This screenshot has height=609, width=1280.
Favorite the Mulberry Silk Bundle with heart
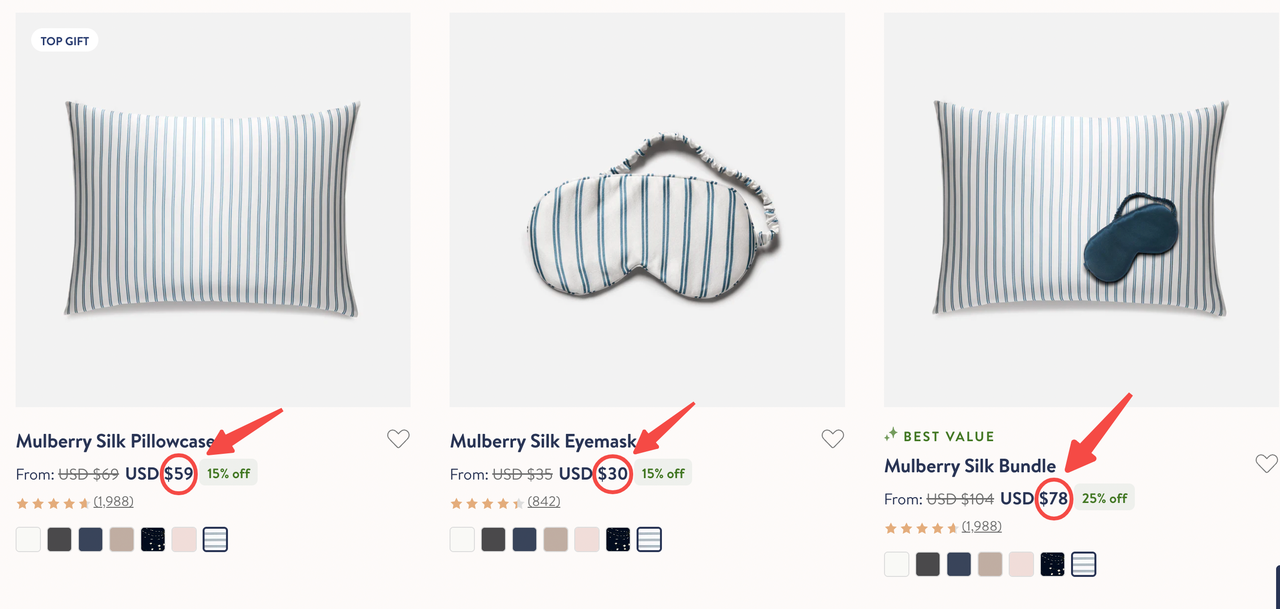click(x=1266, y=463)
